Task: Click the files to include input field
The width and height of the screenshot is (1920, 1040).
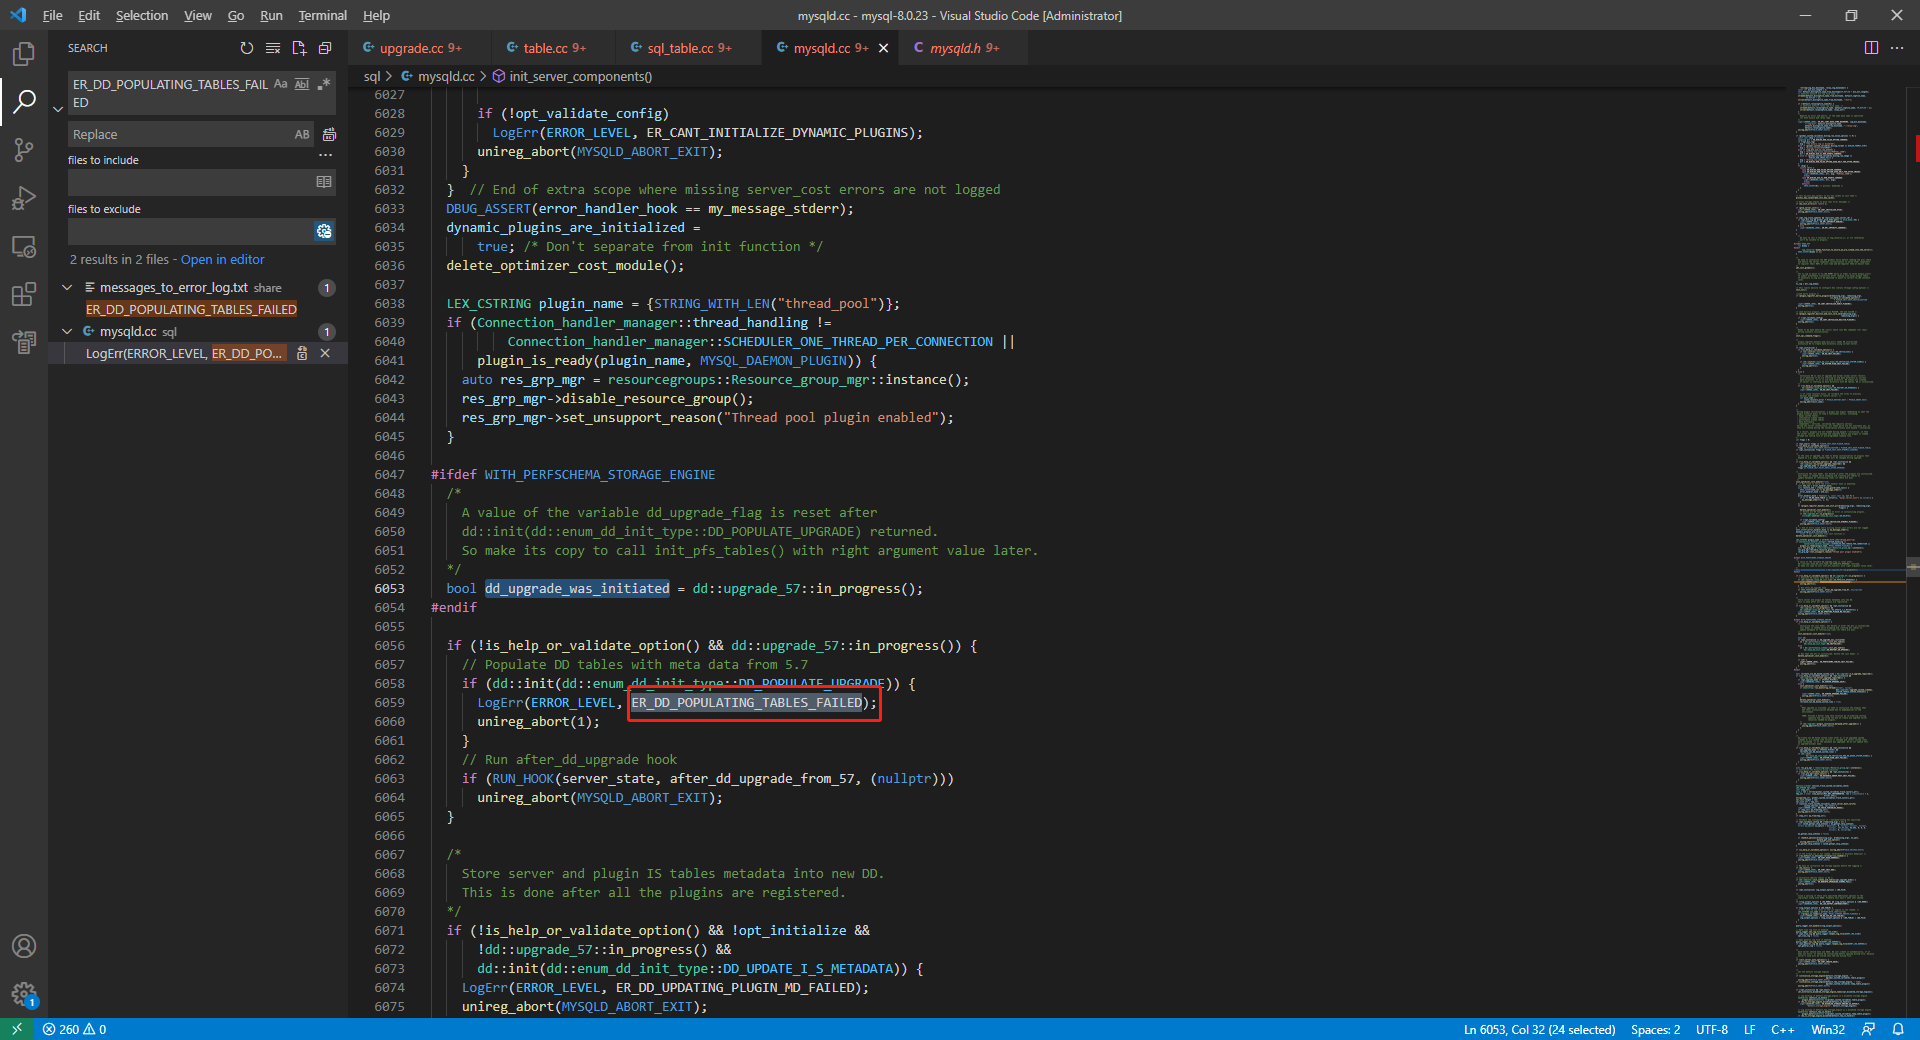Action: [x=190, y=182]
